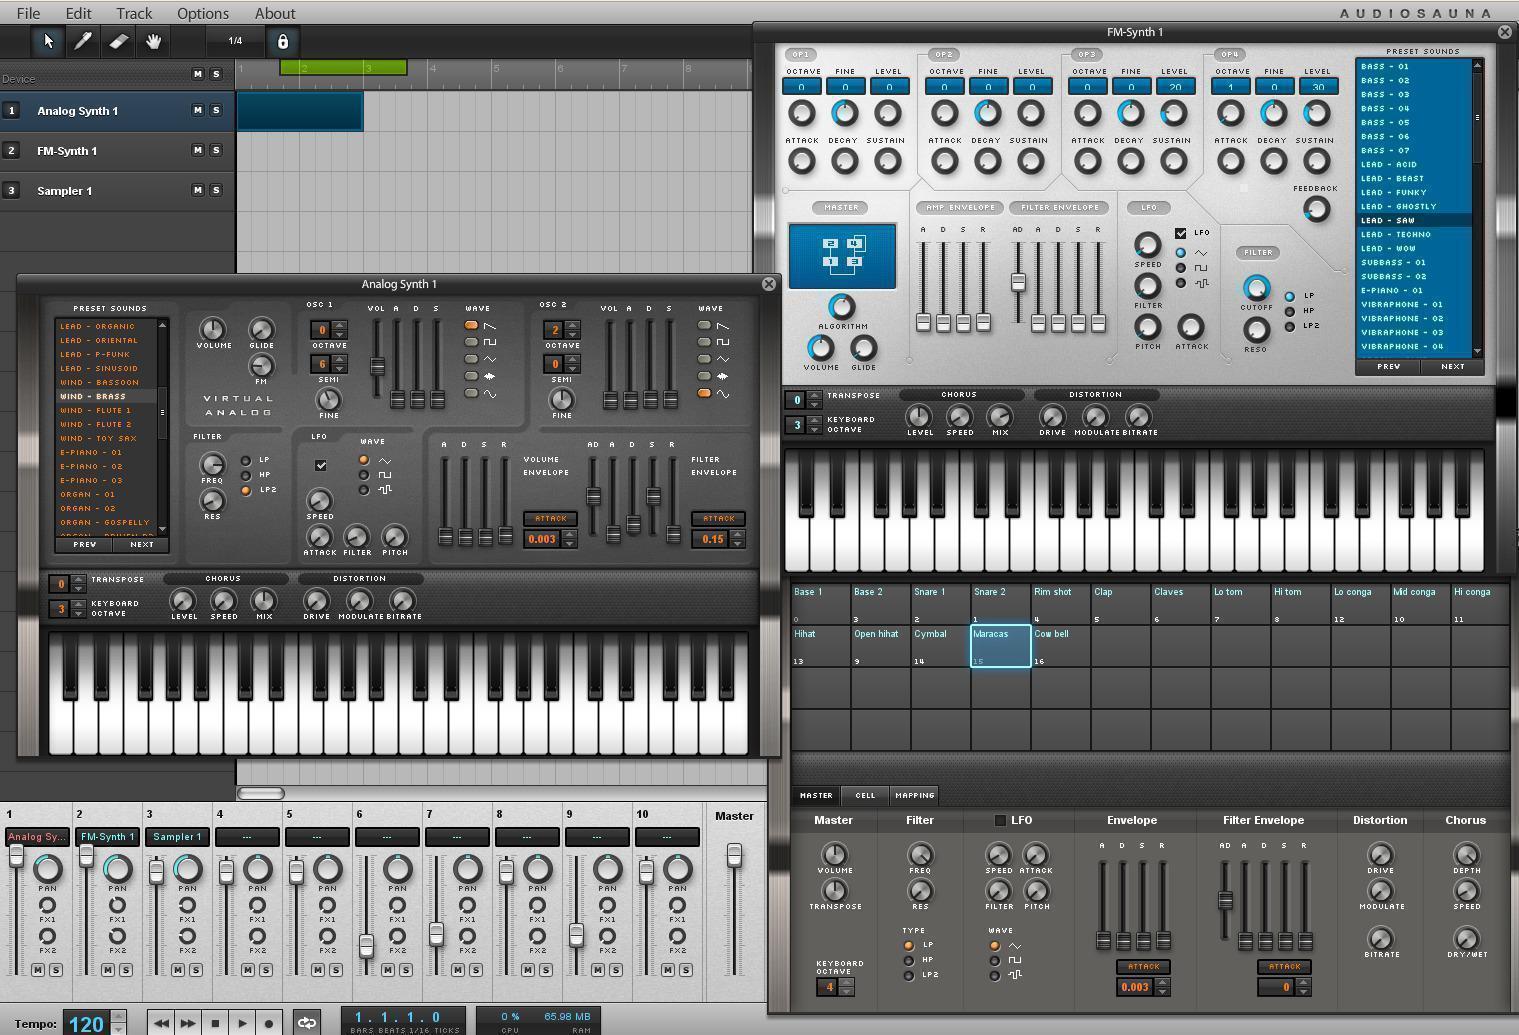Toggle the lock icon in toolbar
This screenshot has width=1519, height=1035.
282,41
